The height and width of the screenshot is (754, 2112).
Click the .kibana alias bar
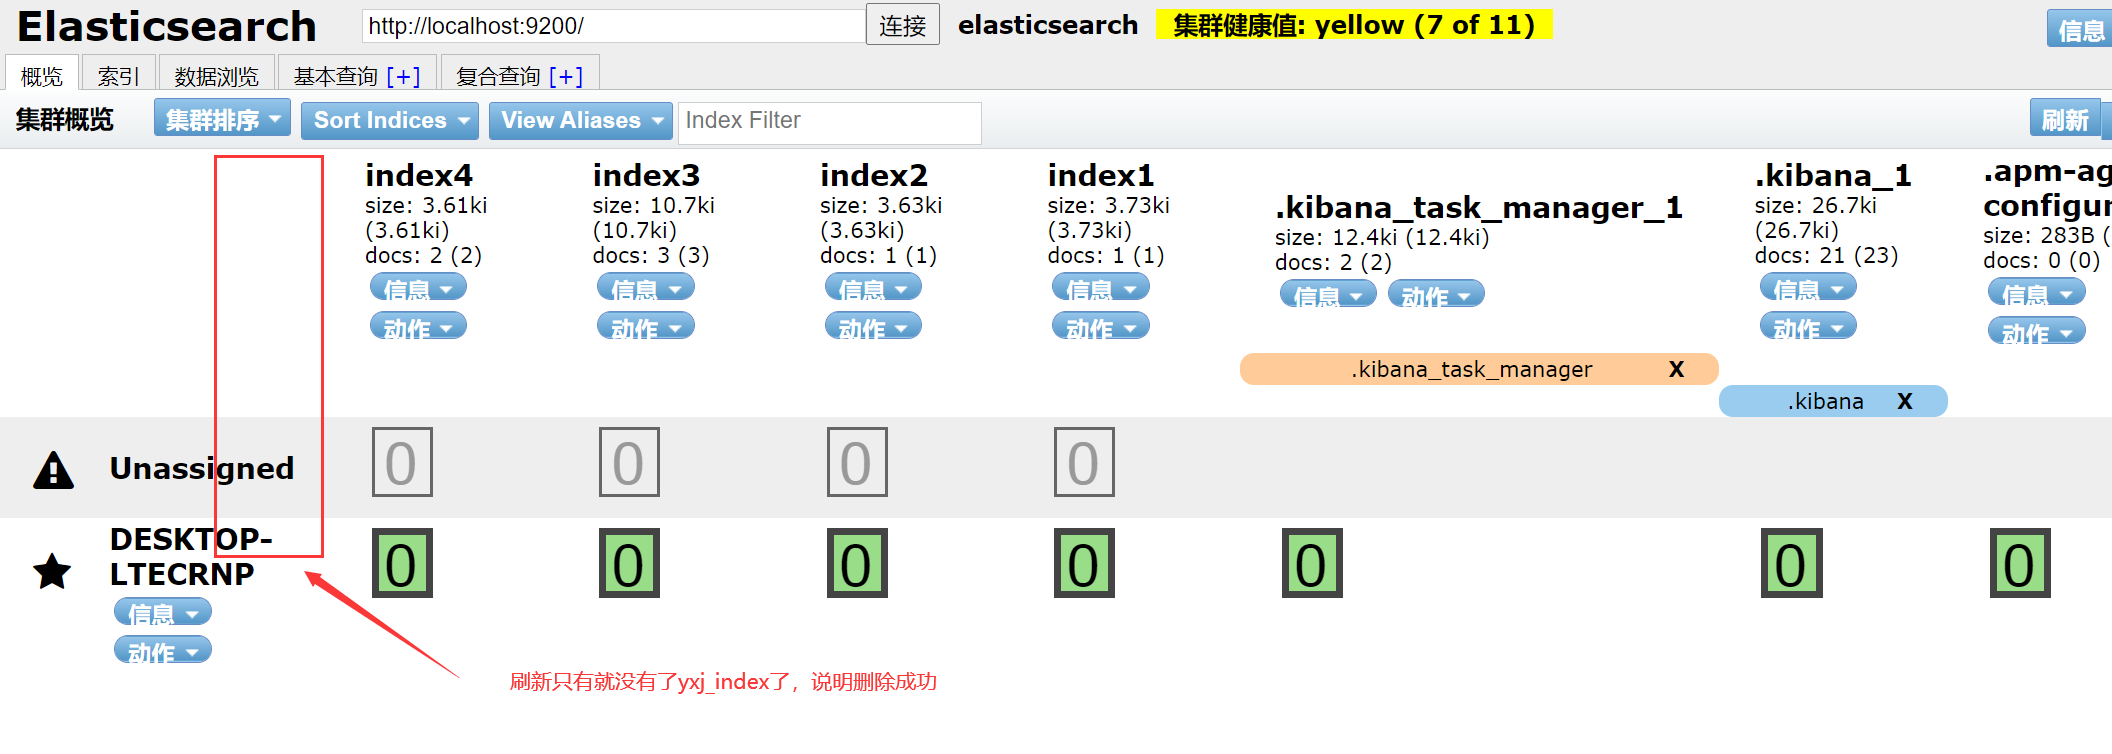click(1833, 401)
